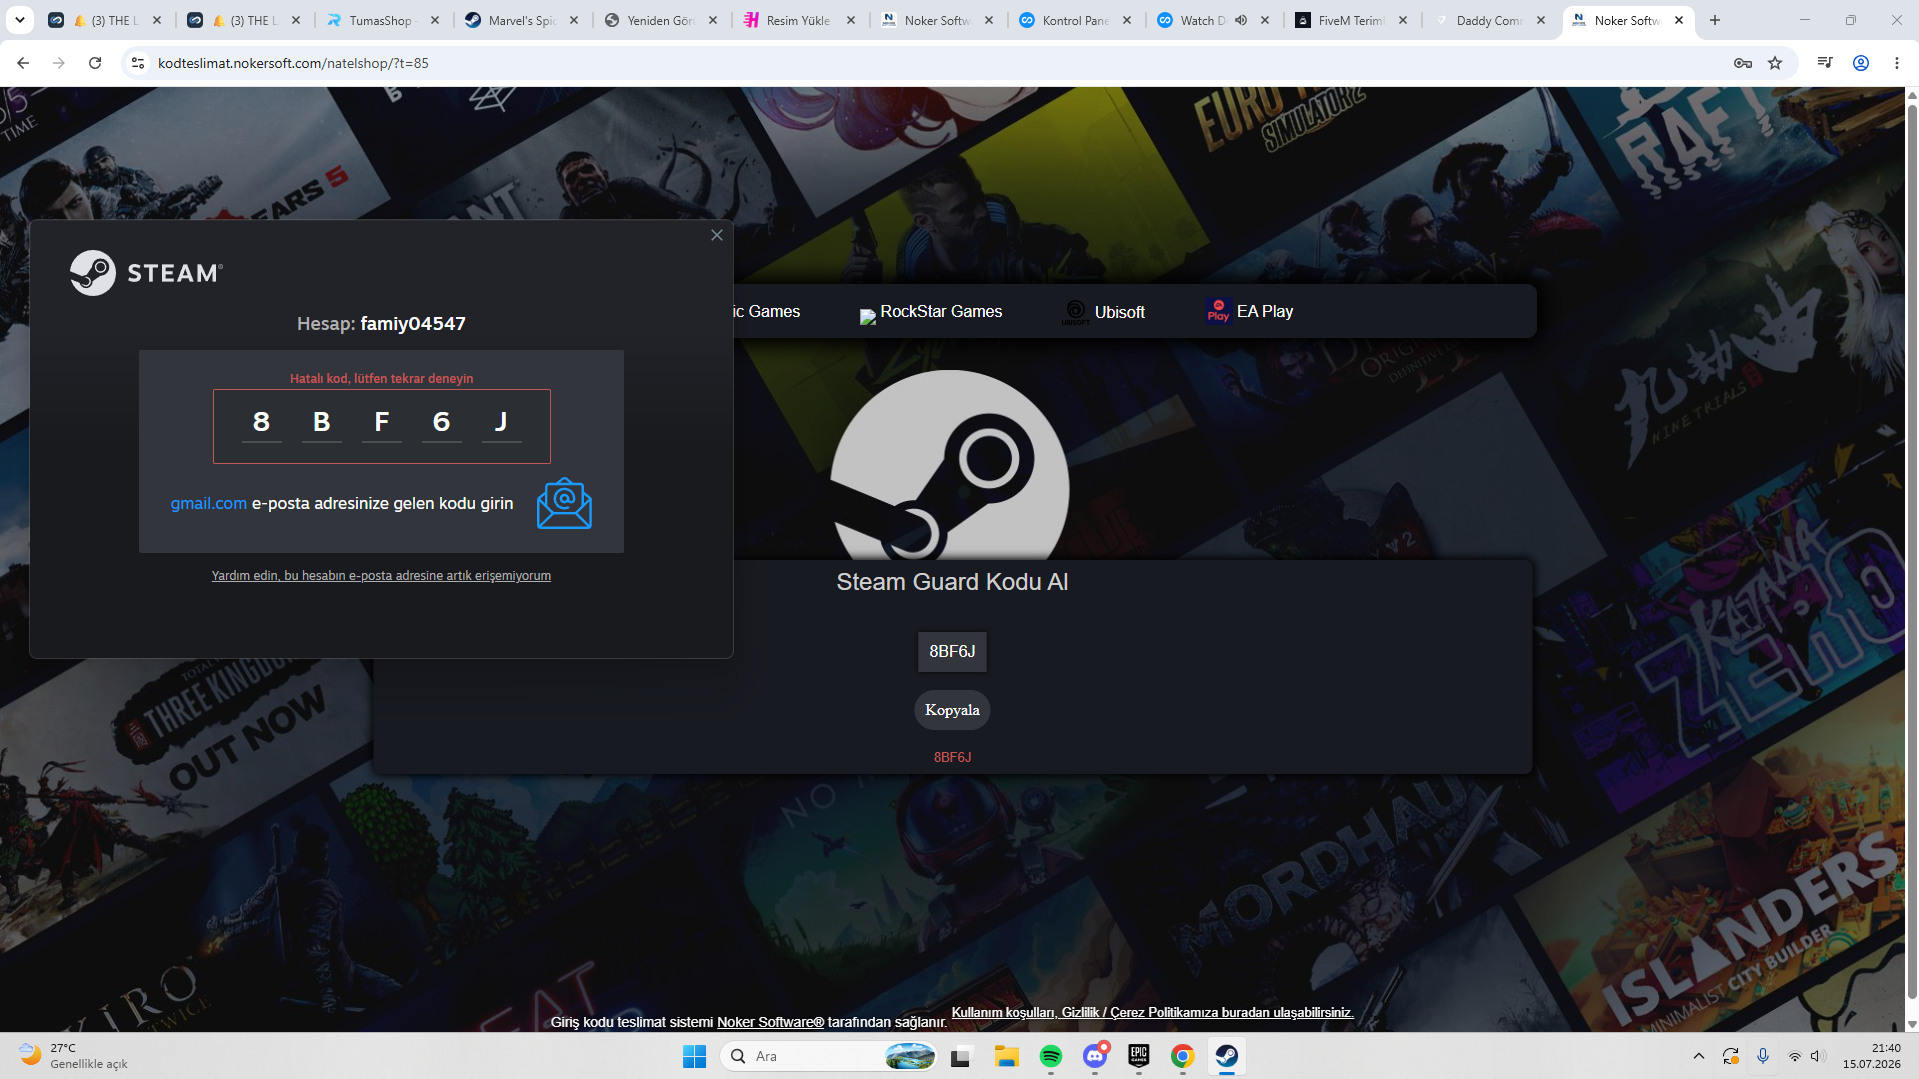Reload the page
The height and width of the screenshot is (1079, 1919).
[95, 63]
